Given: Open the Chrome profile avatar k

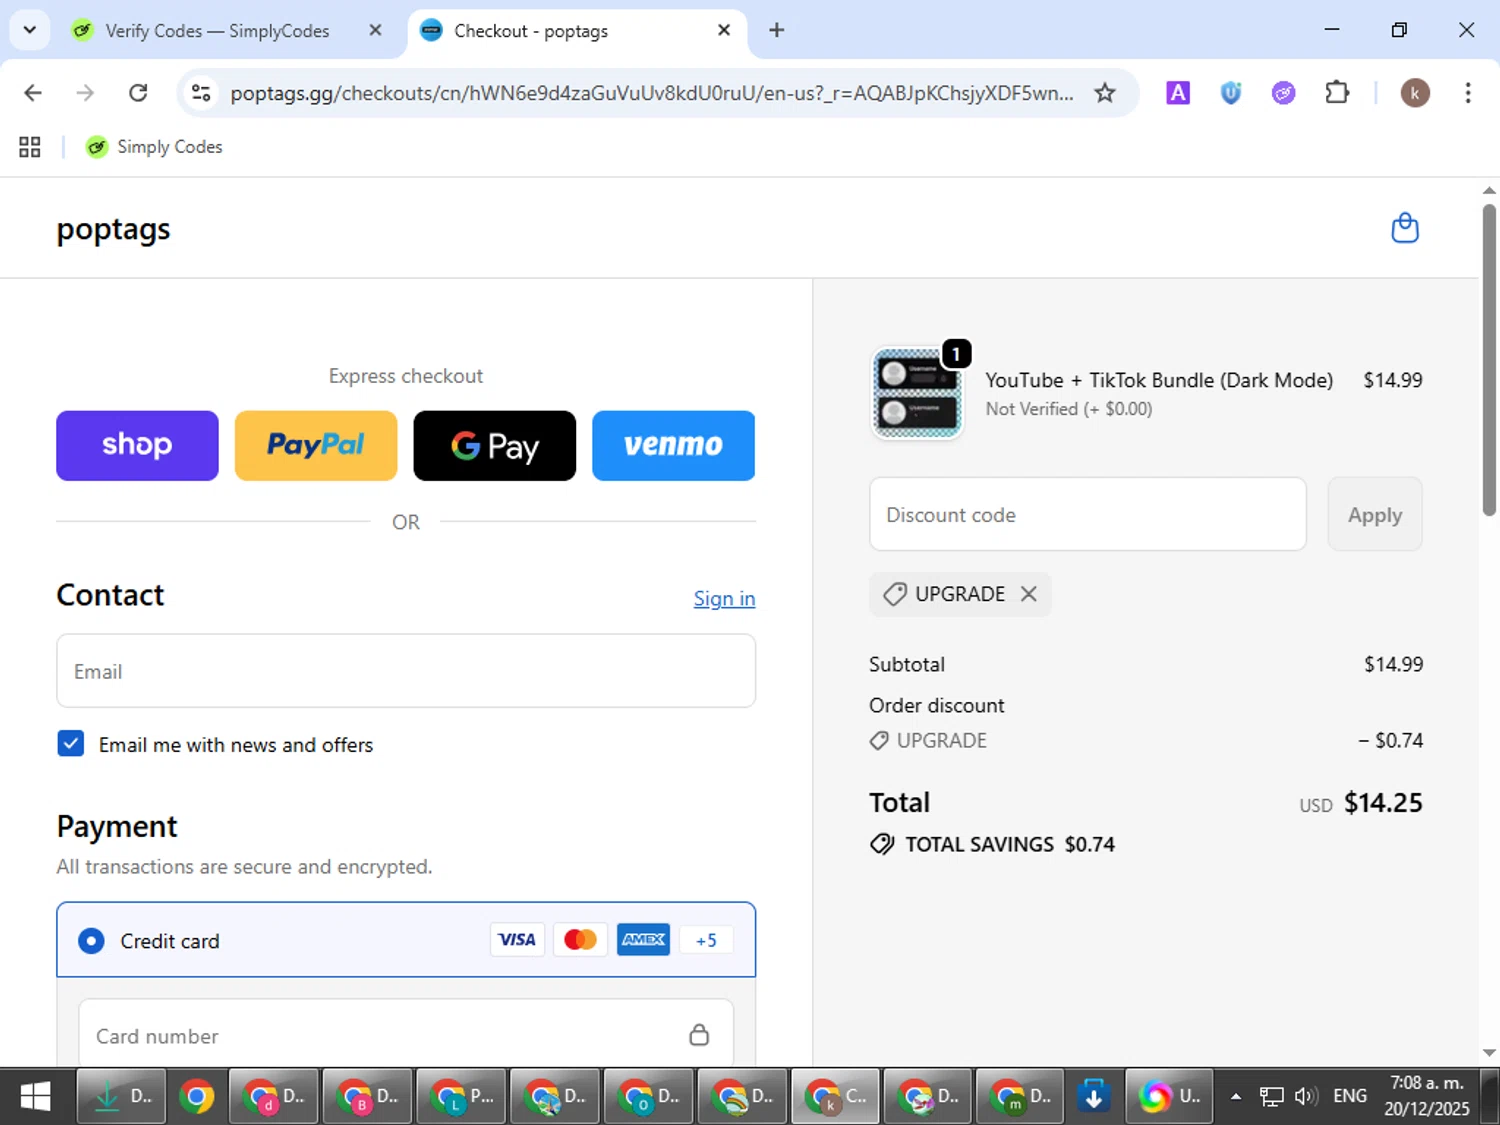Looking at the screenshot, I should [1414, 93].
